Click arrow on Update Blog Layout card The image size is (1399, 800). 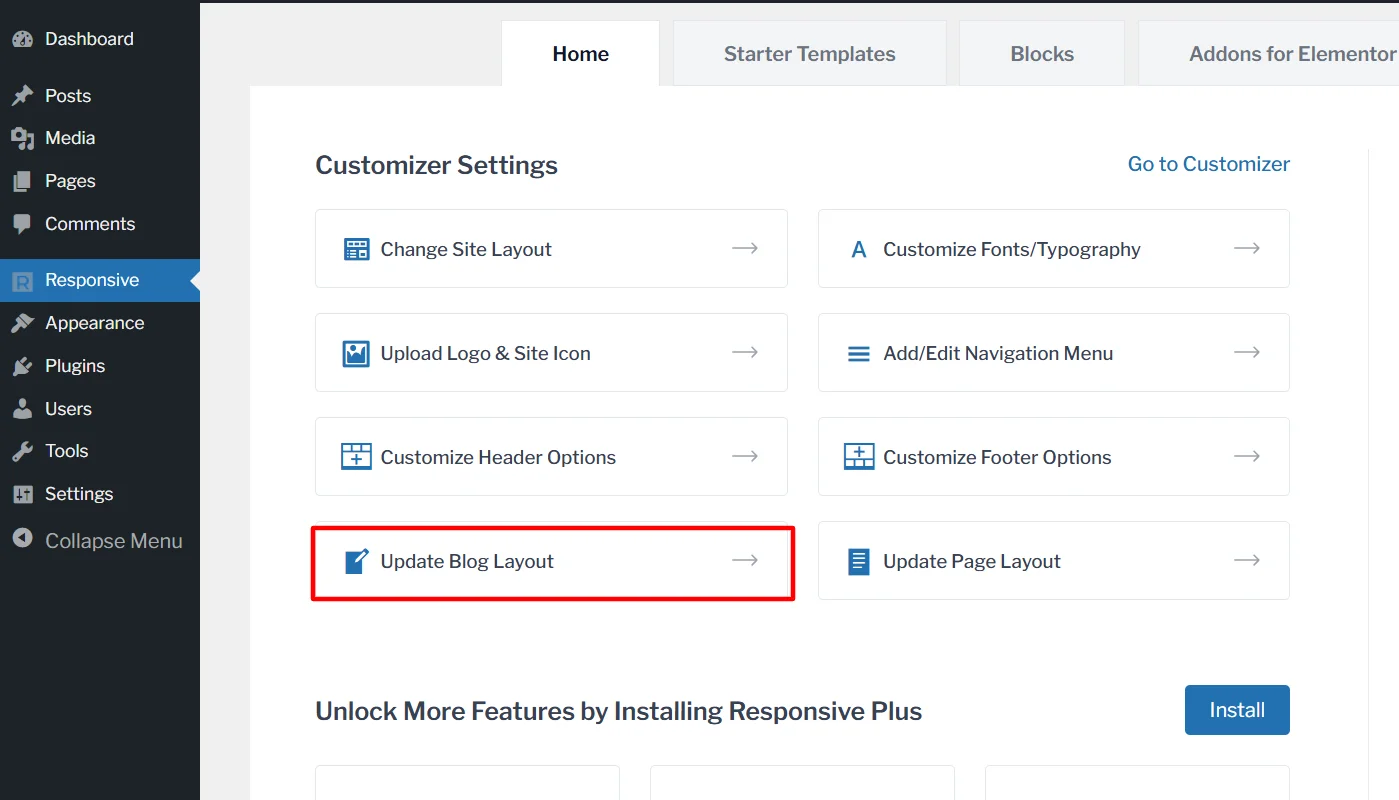coord(744,560)
